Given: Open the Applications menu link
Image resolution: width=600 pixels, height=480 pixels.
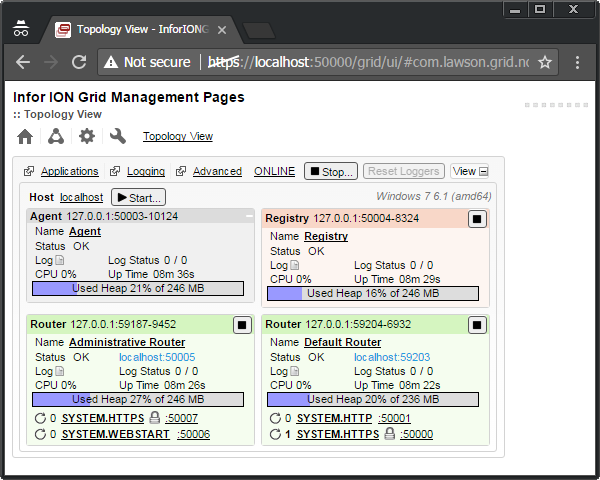Looking at the screenshot, I should point(69,171).
